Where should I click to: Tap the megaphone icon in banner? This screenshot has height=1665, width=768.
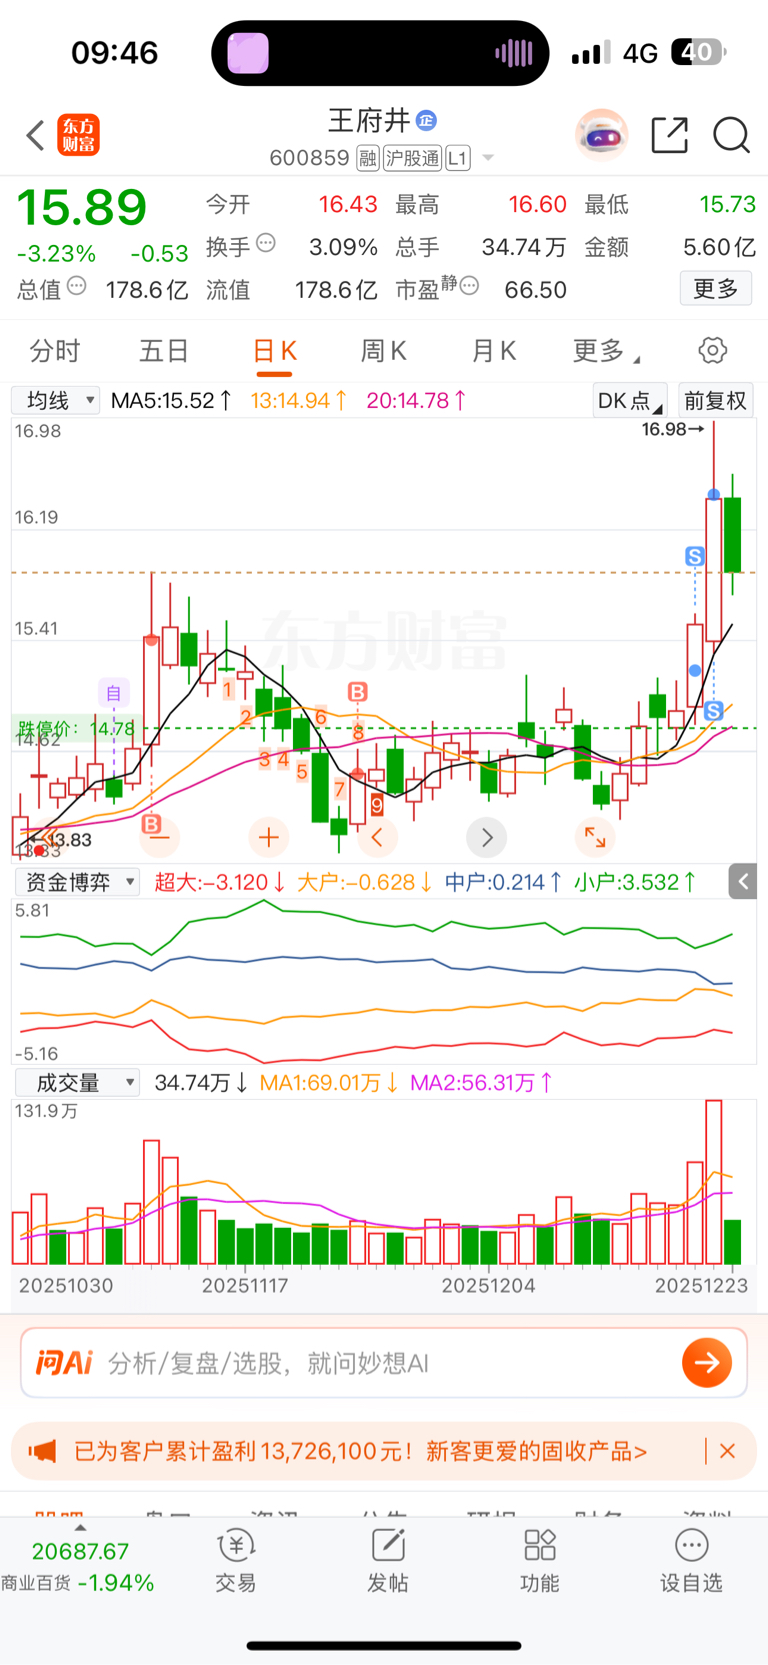pos(43,1451)
